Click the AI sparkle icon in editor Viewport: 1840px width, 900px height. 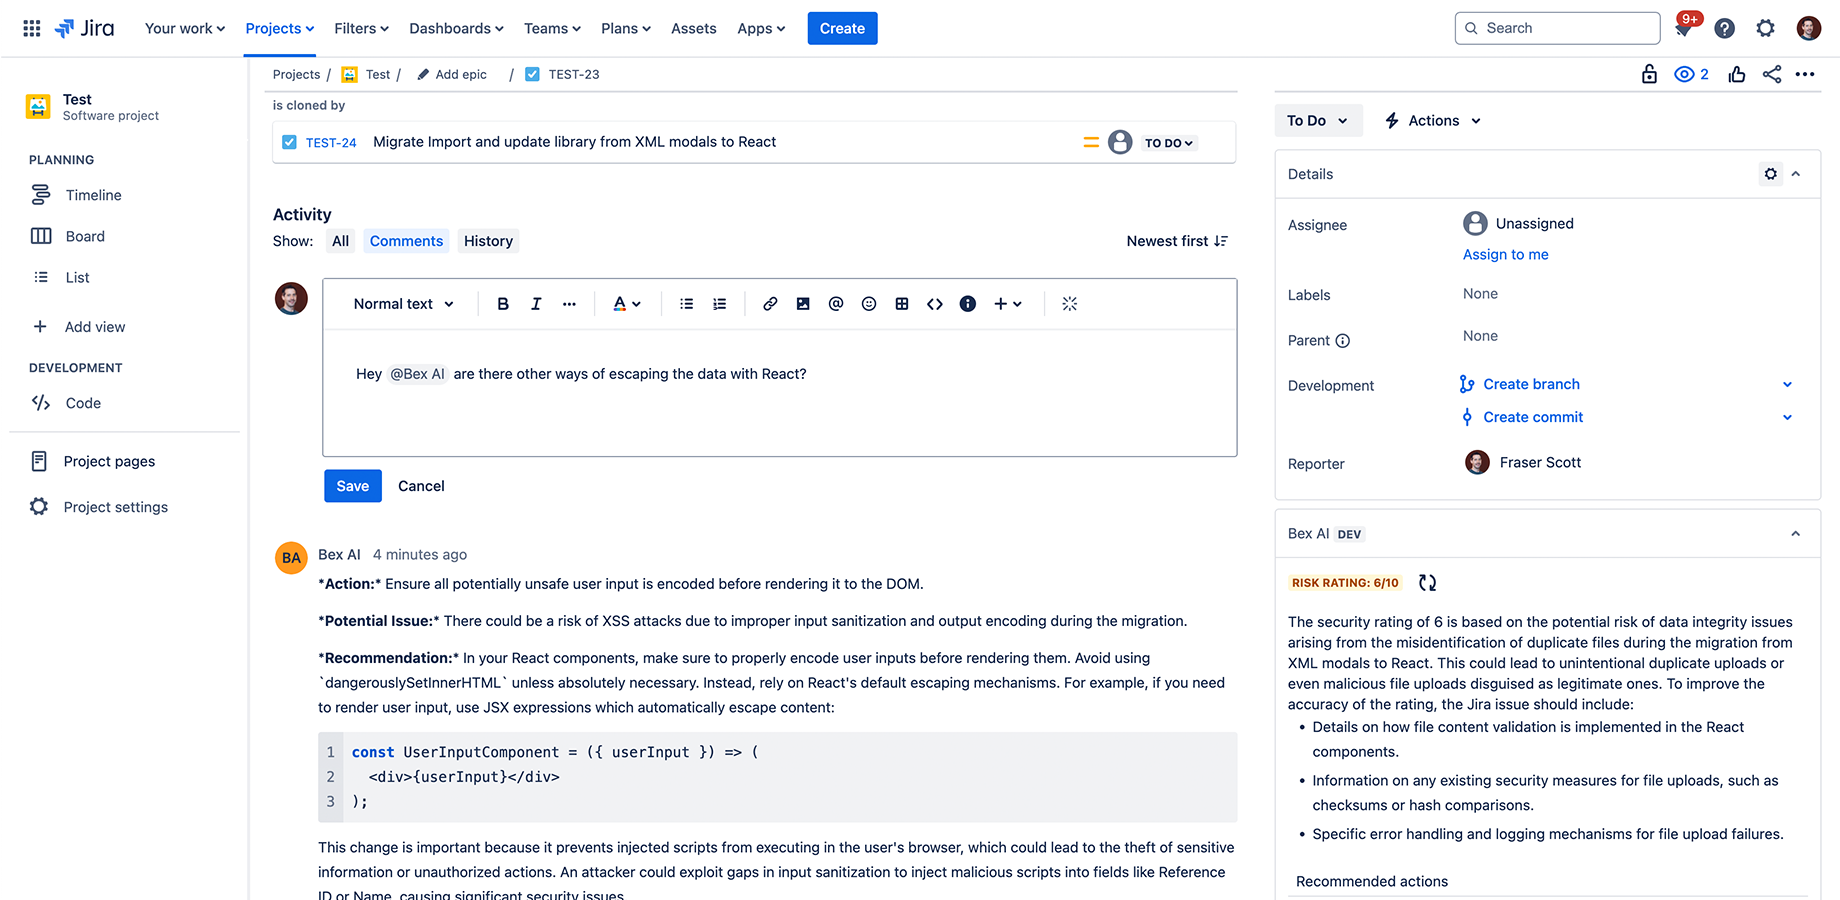[1070, 304]
